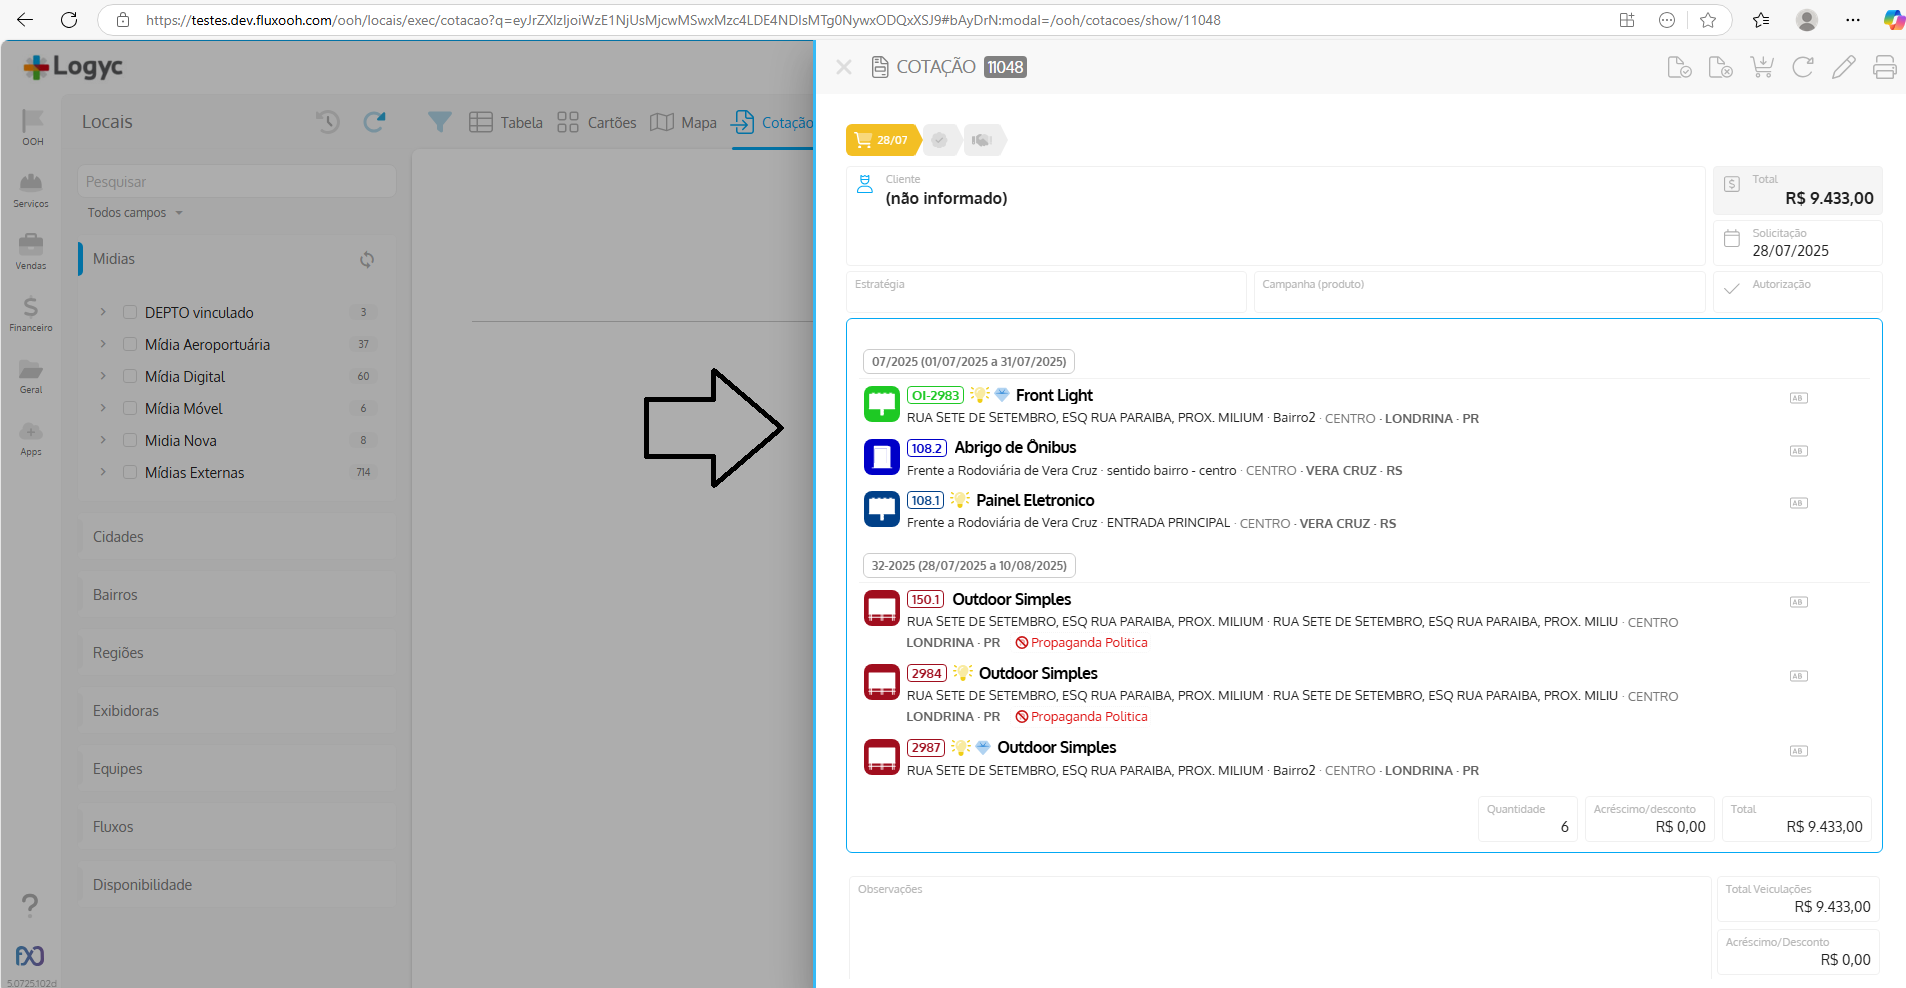Image resolution: width=1906 pixels, height=988 pixels.
Task: Open the help question mark icon
Action: (30, 905)
